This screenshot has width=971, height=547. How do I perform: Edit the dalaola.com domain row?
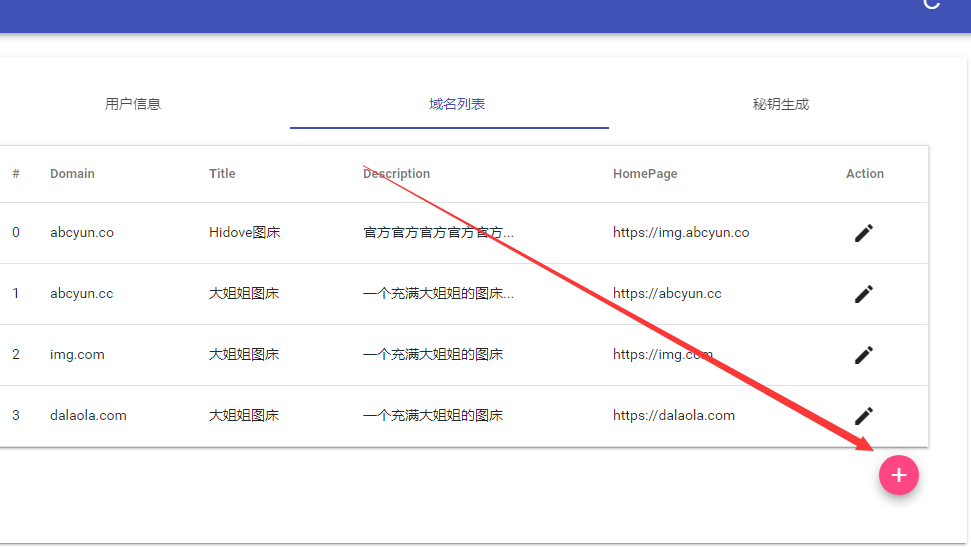click(864, 415)
